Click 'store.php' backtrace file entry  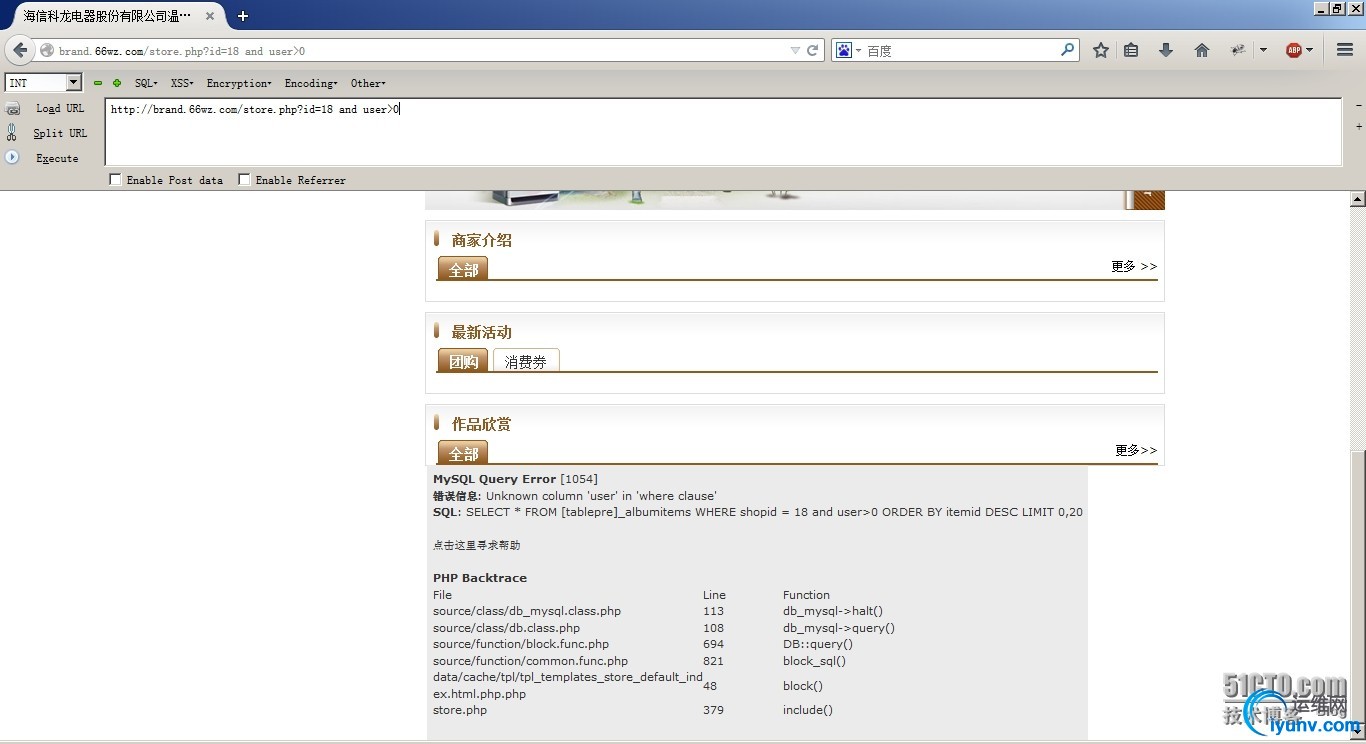460,710
